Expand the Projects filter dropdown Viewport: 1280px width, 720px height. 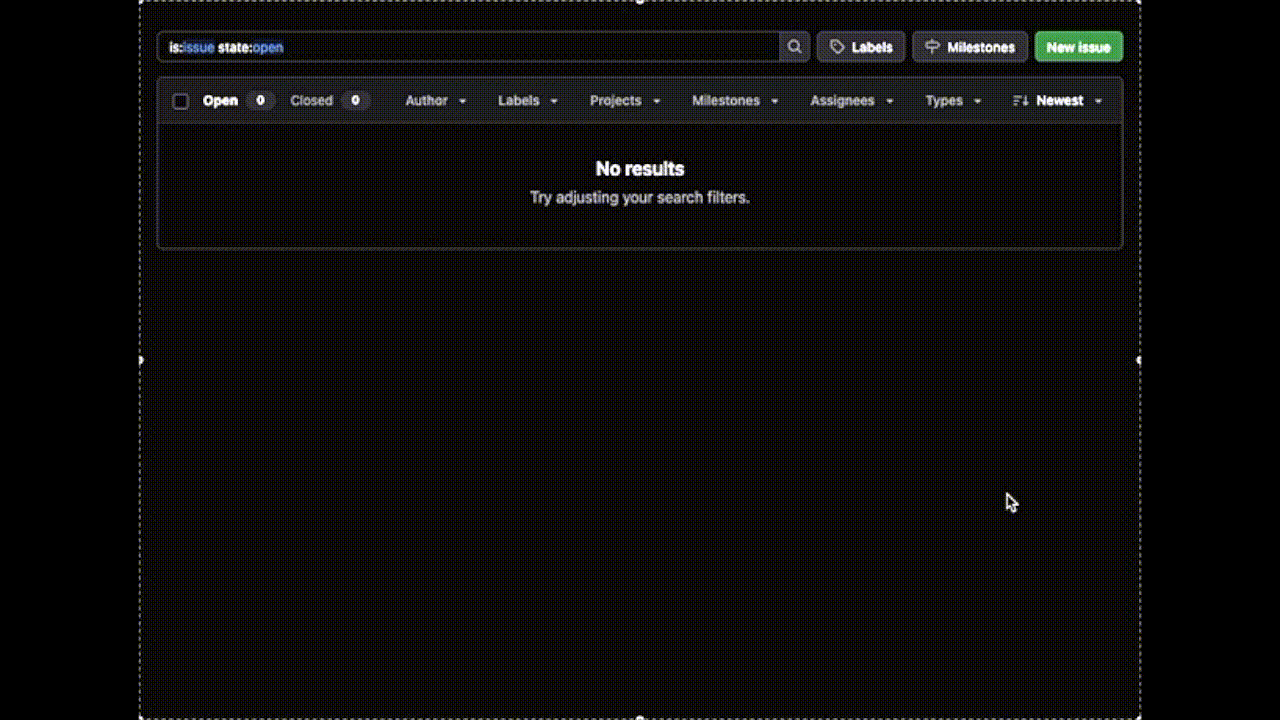click(x=625, y=101)
